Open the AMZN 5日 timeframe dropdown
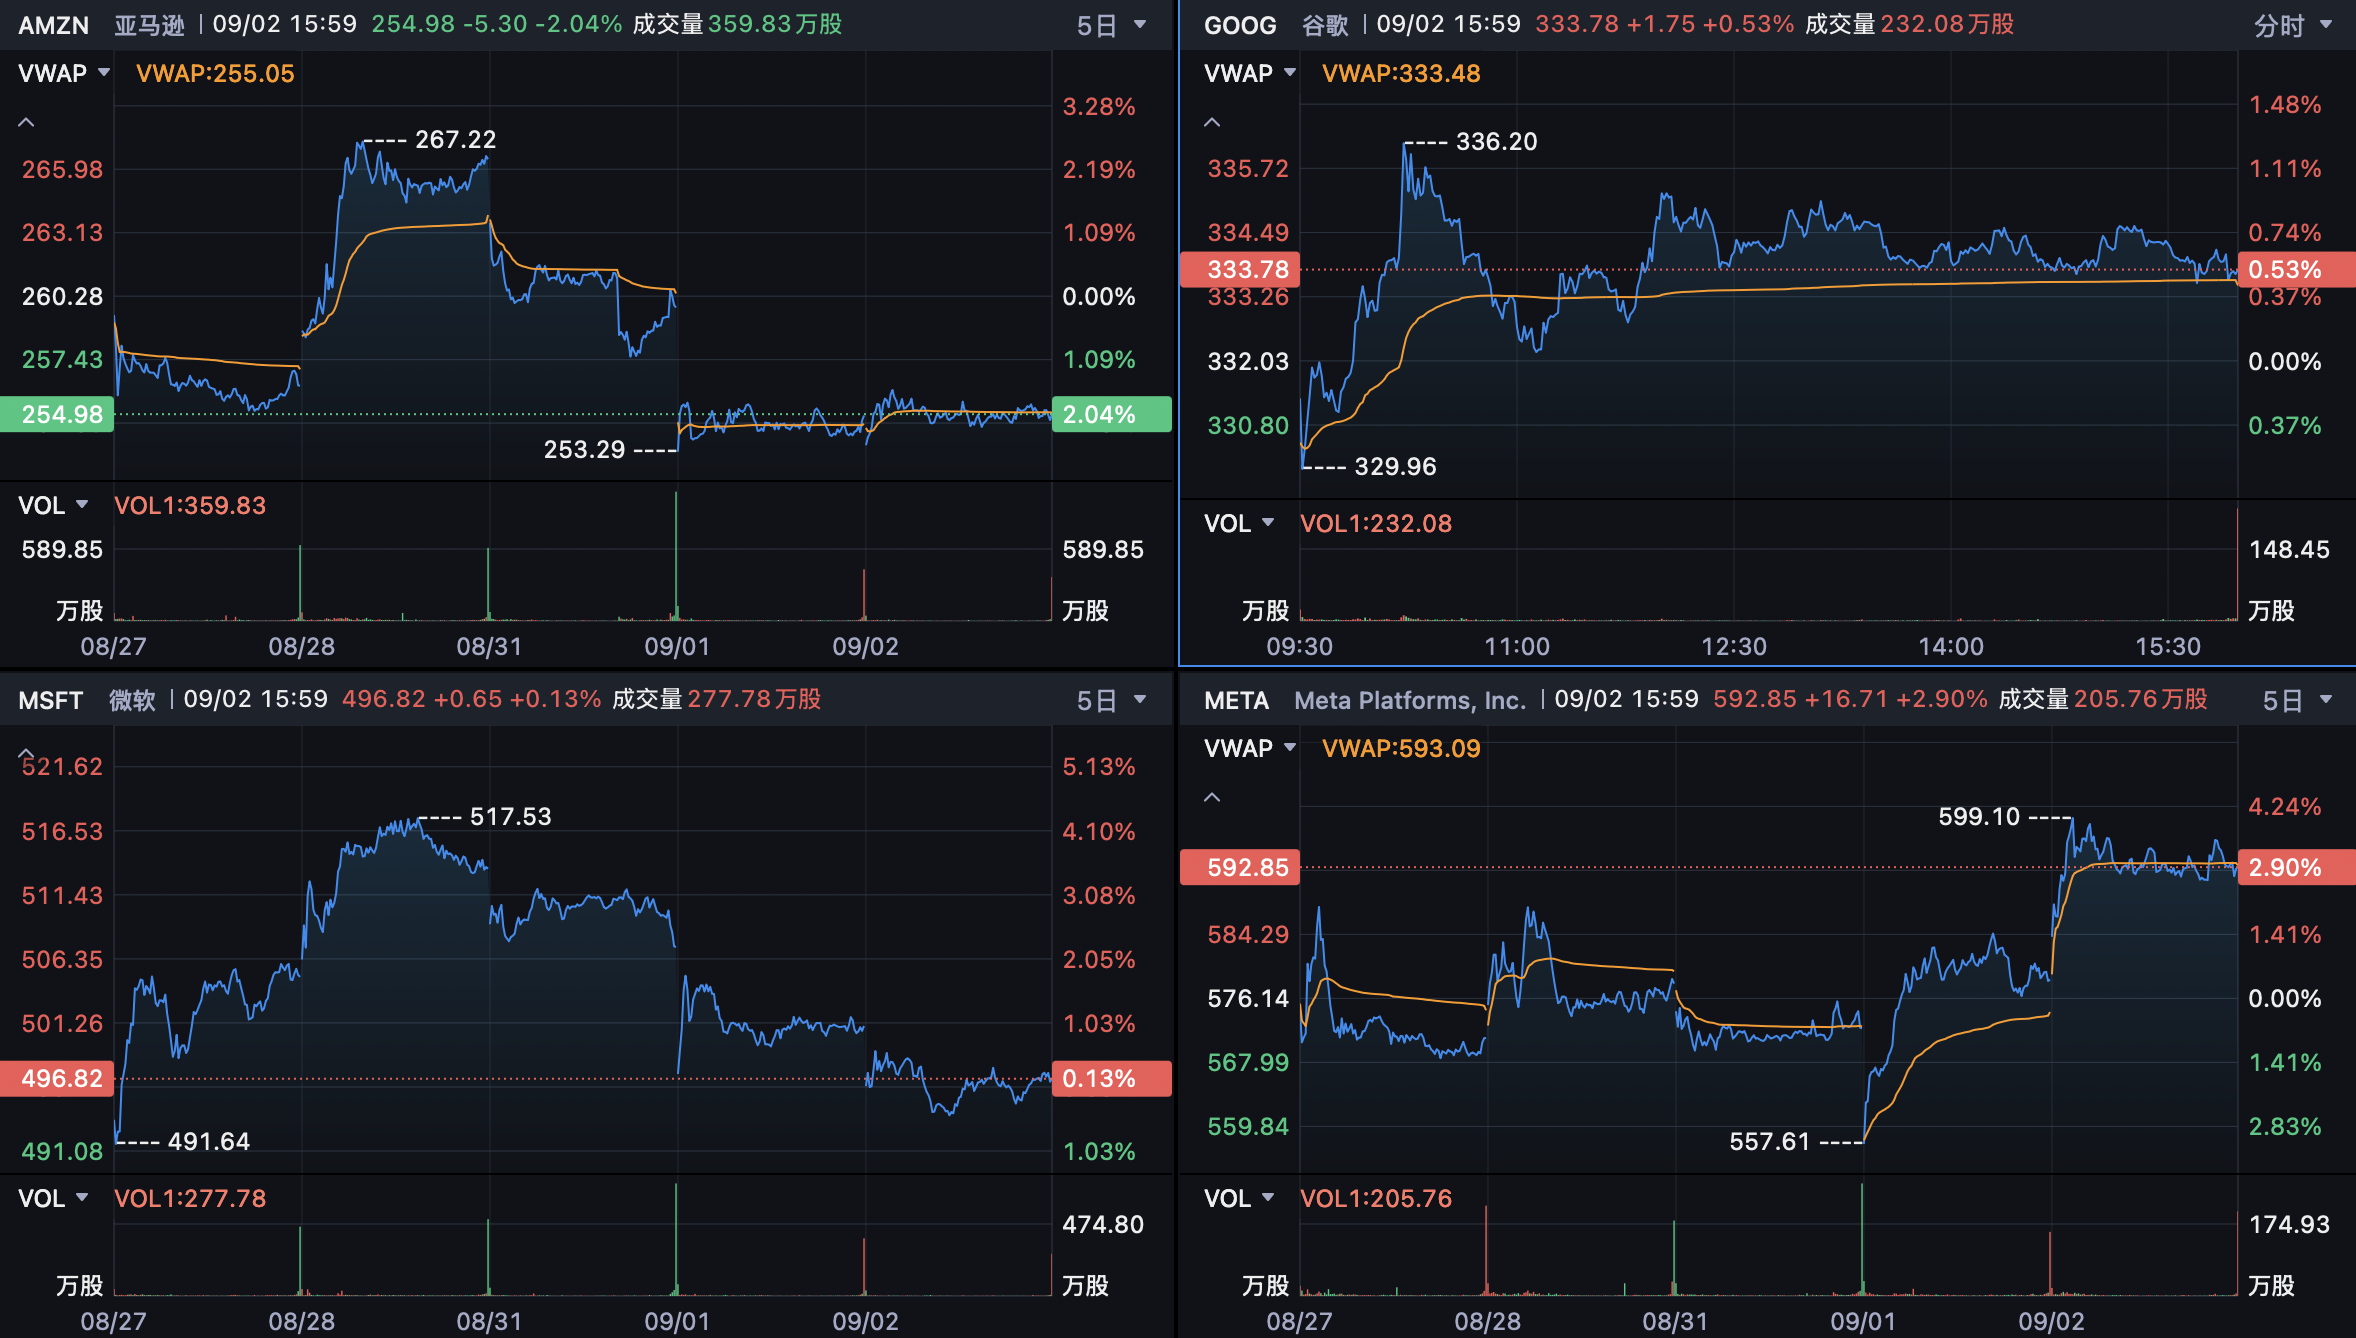This screenshot has height=1338, width=2356. pyautogui.click(x=1111, y=25)
